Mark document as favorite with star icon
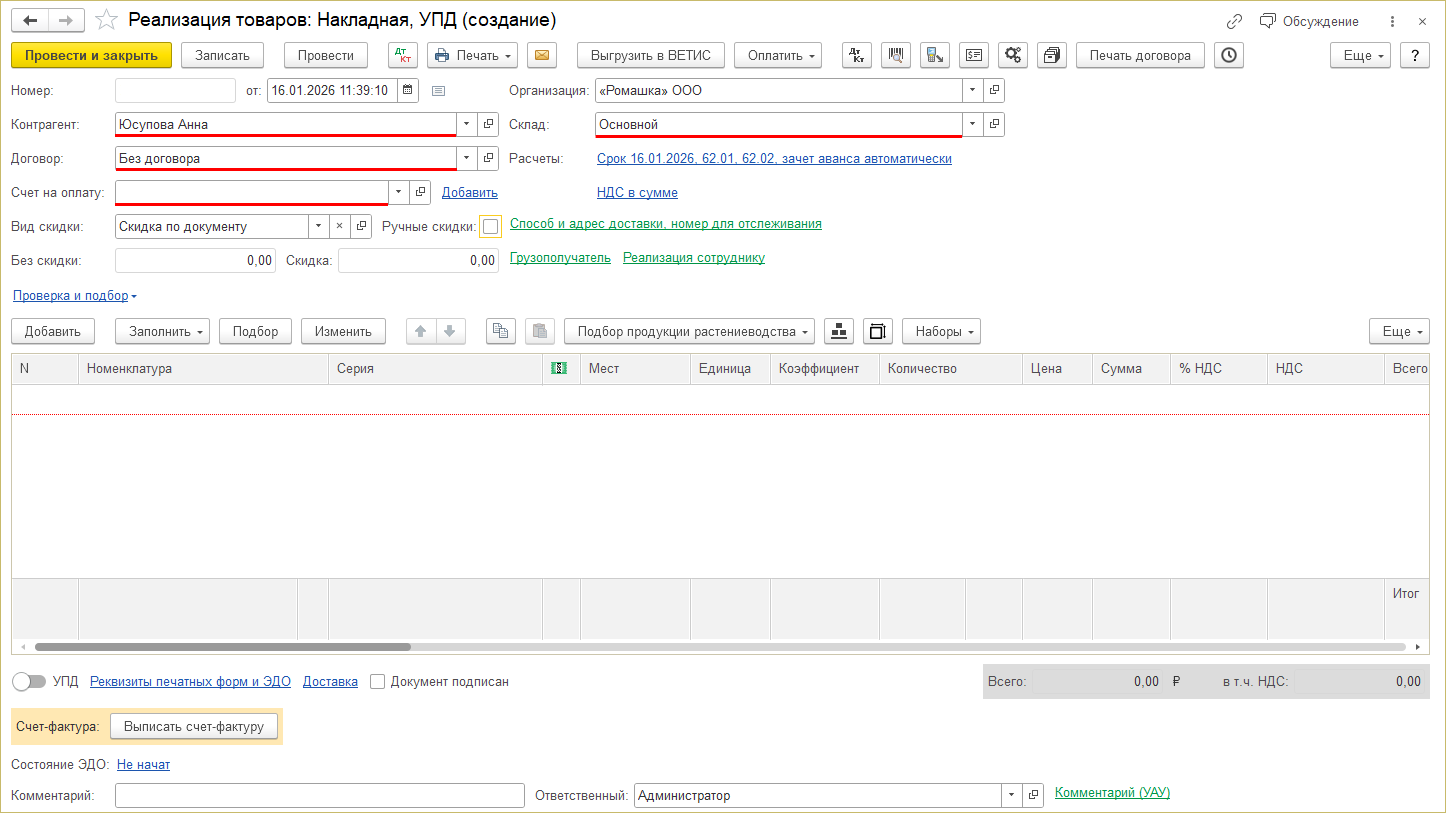The width and height of the screenshot is (1446, 813). click(x=105, y=21)
